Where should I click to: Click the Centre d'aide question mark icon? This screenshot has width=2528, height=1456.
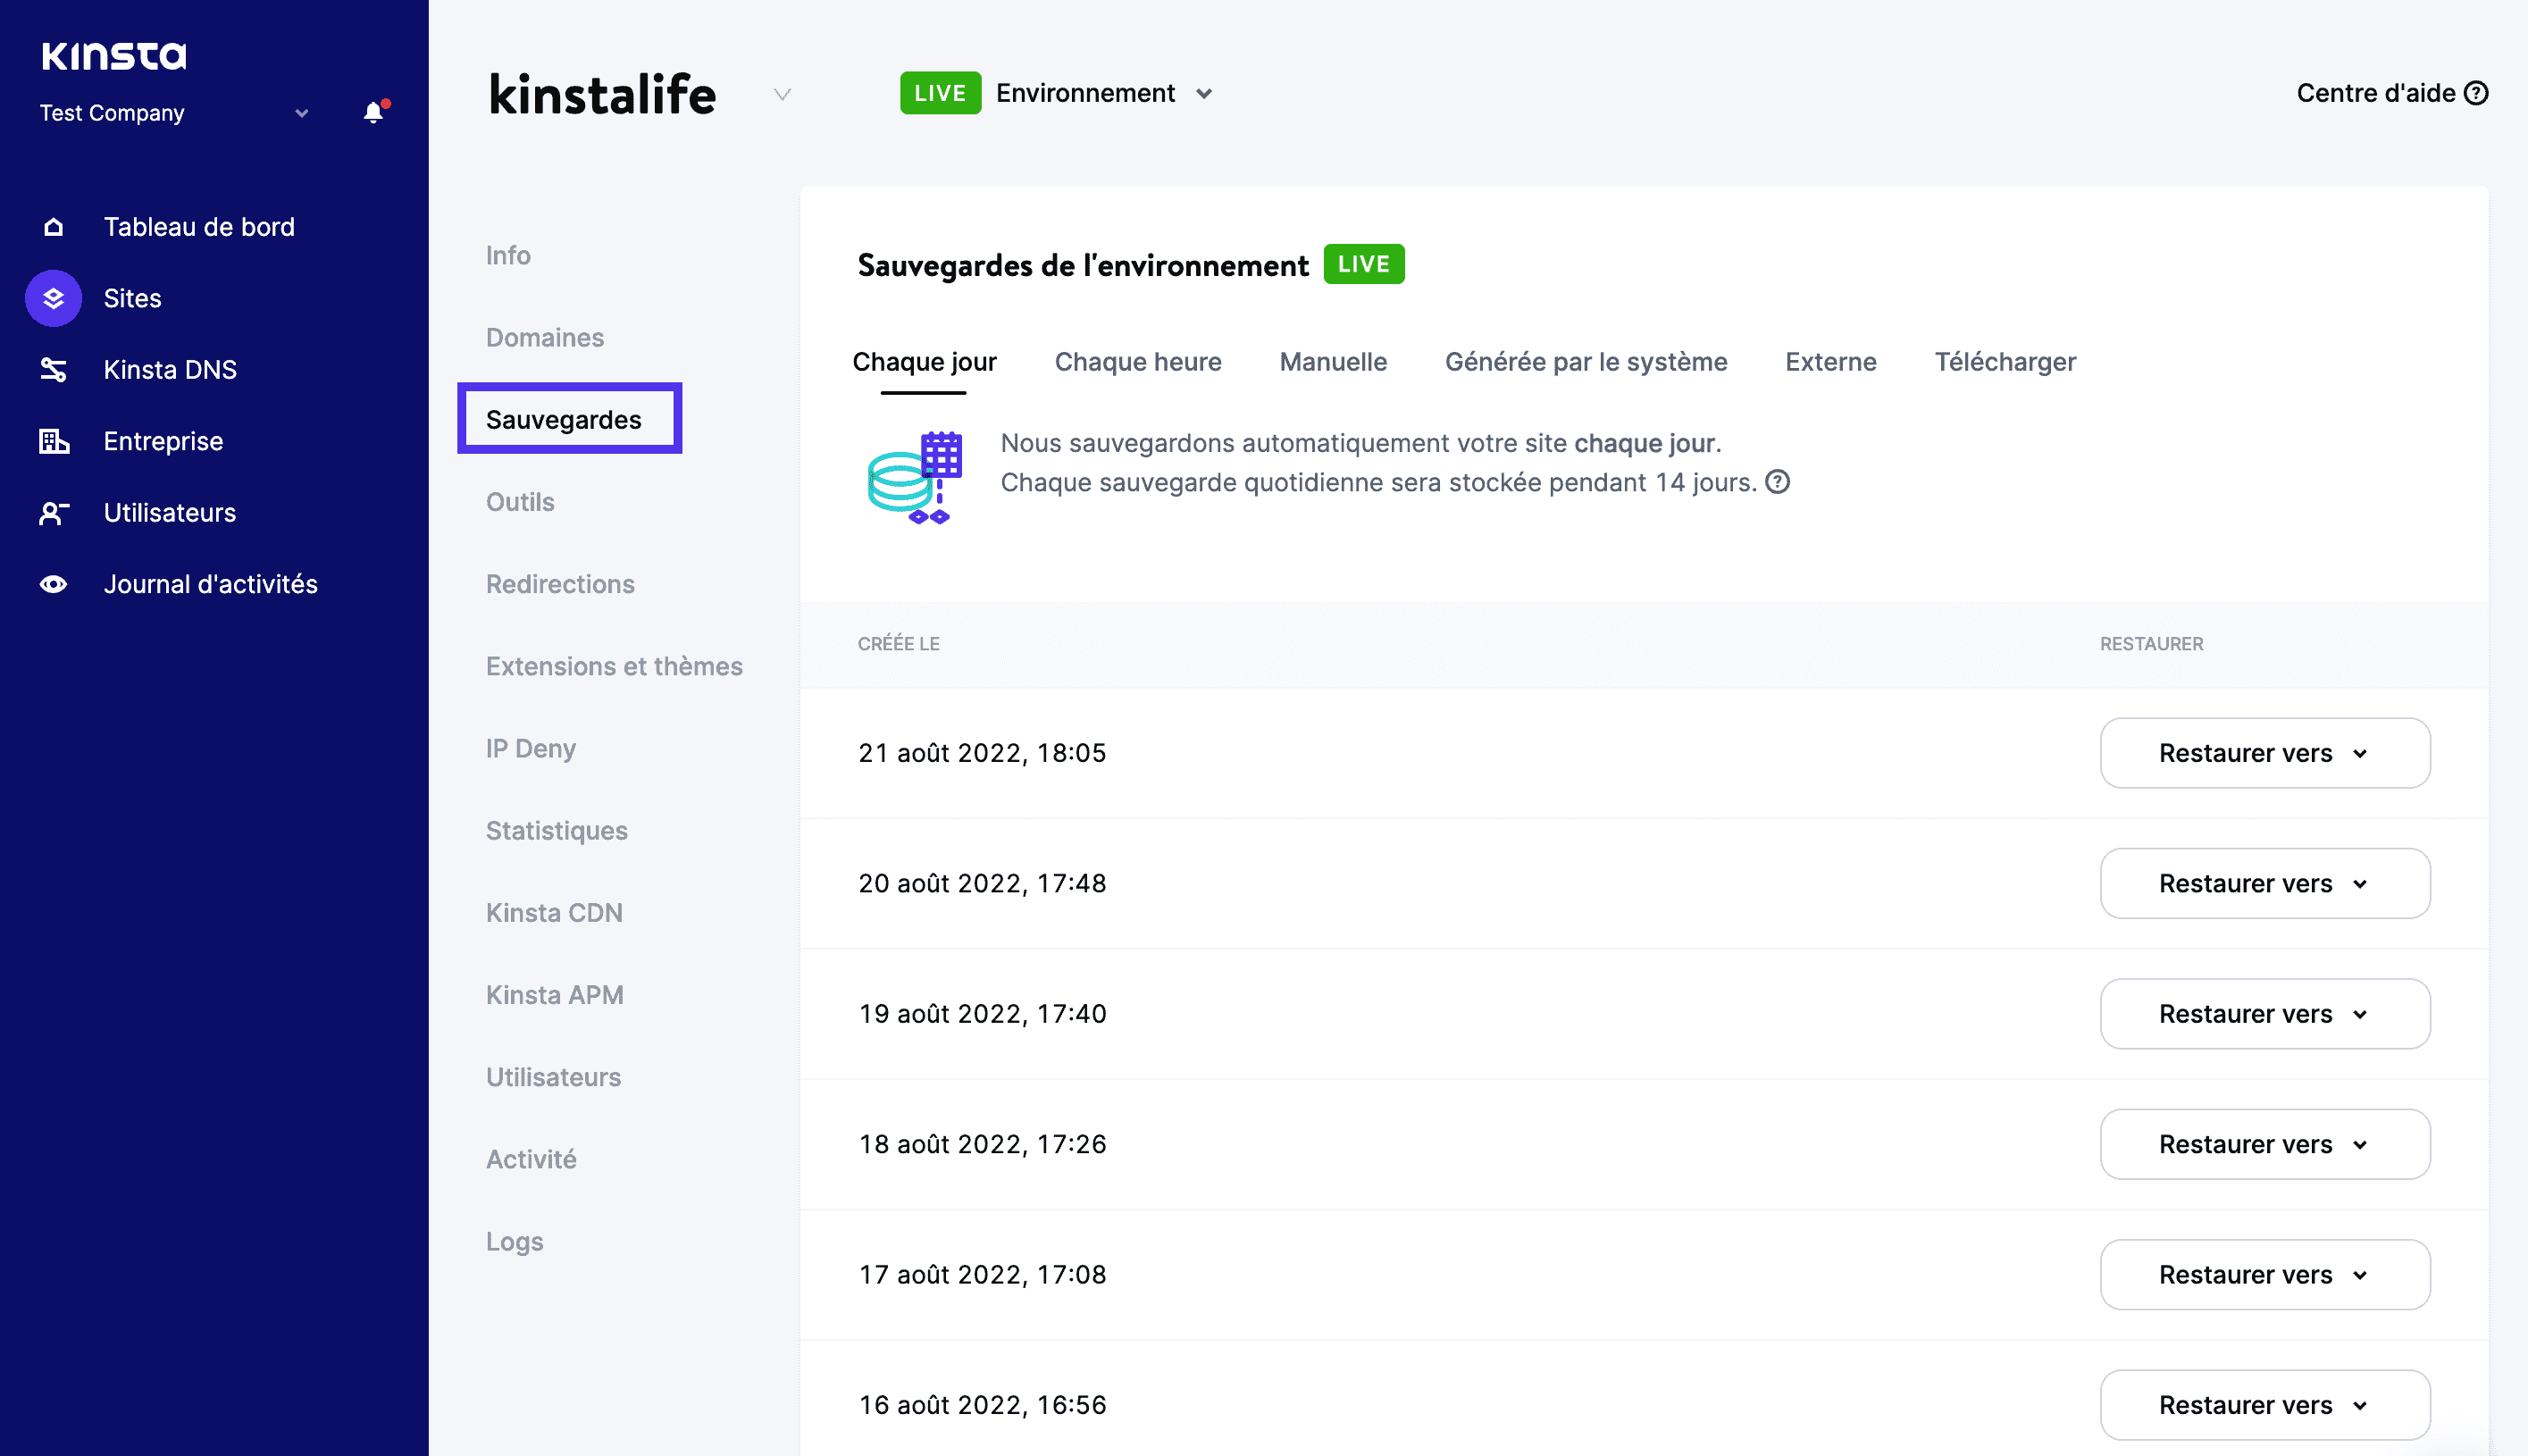(x=2477, y=92)
